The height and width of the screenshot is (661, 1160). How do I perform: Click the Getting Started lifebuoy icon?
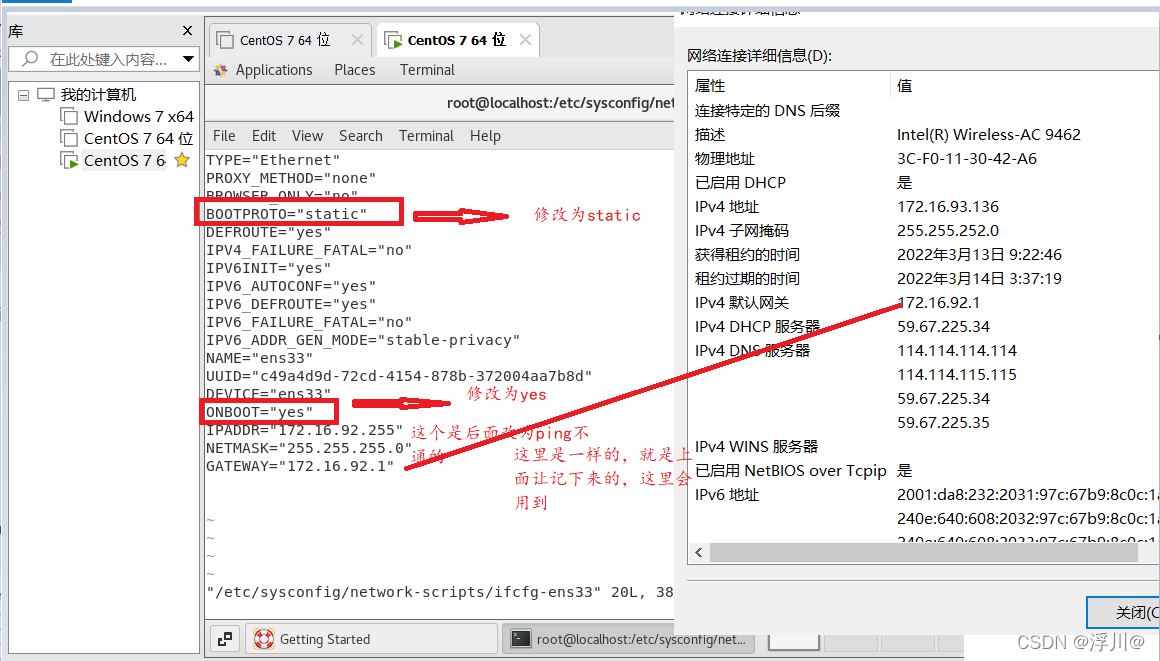(x=263, y=639)
